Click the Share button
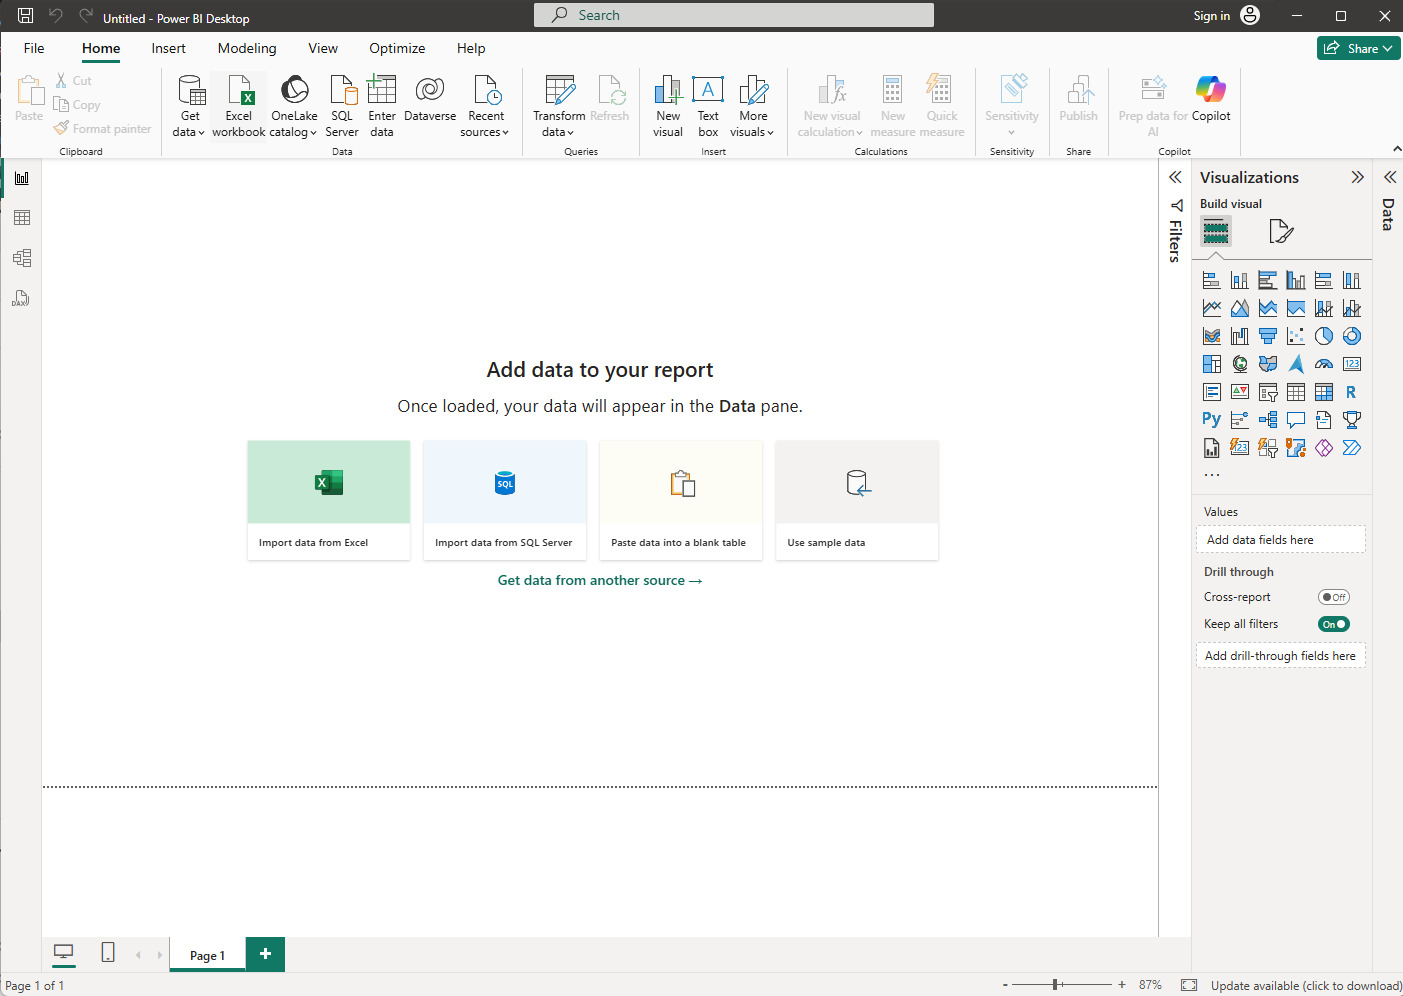The width and height of the screenshot is (1403, 996). (x=1358, y=48)
